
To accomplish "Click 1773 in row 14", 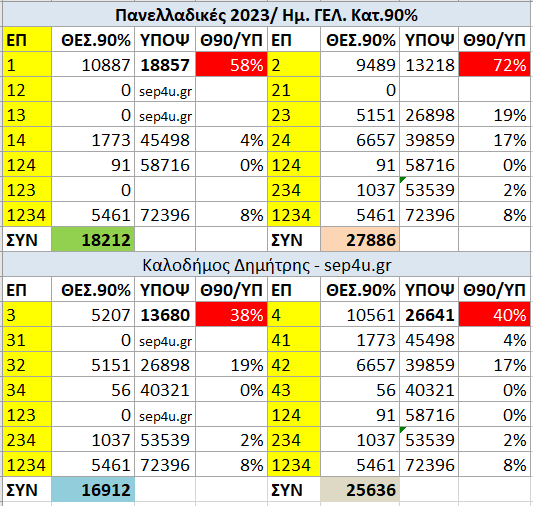I will pyautogui.click(x=93, y=140).
